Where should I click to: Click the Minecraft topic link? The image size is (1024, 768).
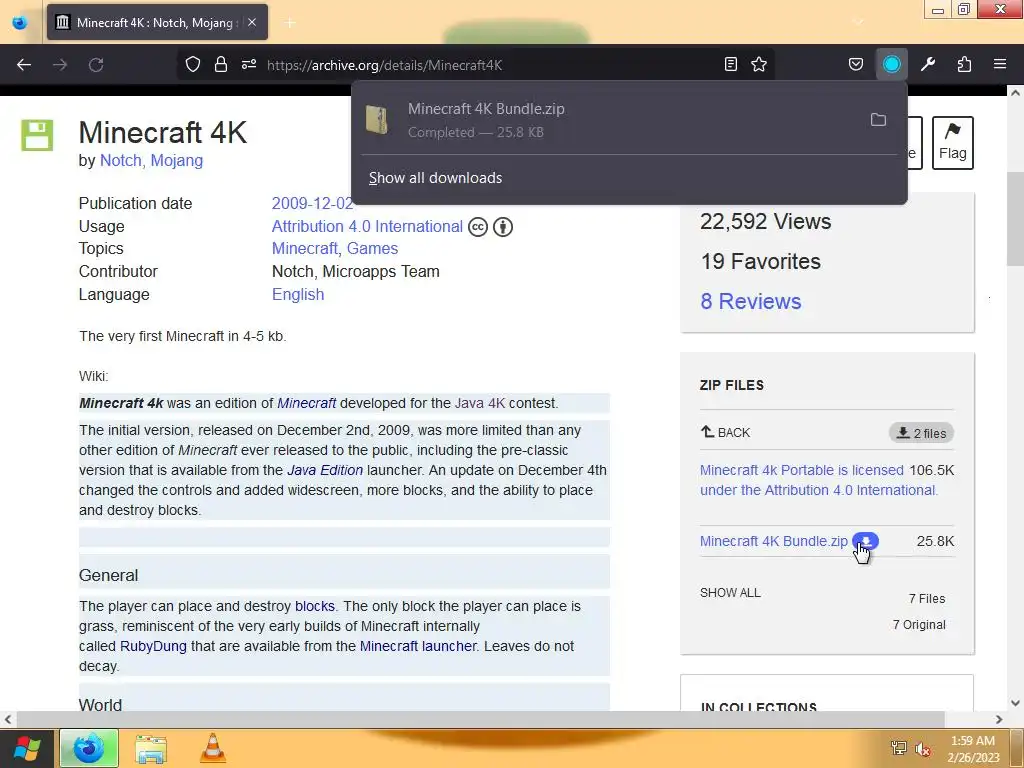(305, 249)
